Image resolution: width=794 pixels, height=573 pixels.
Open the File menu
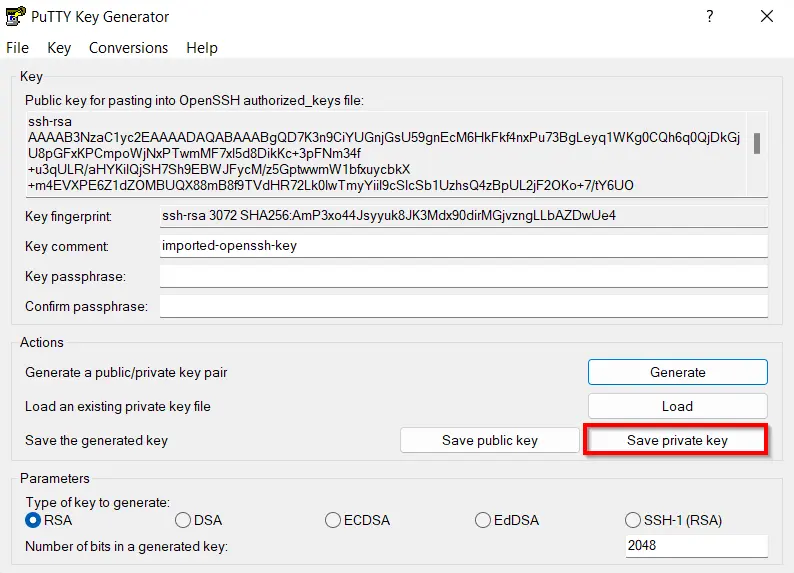[x=17, y=48]
